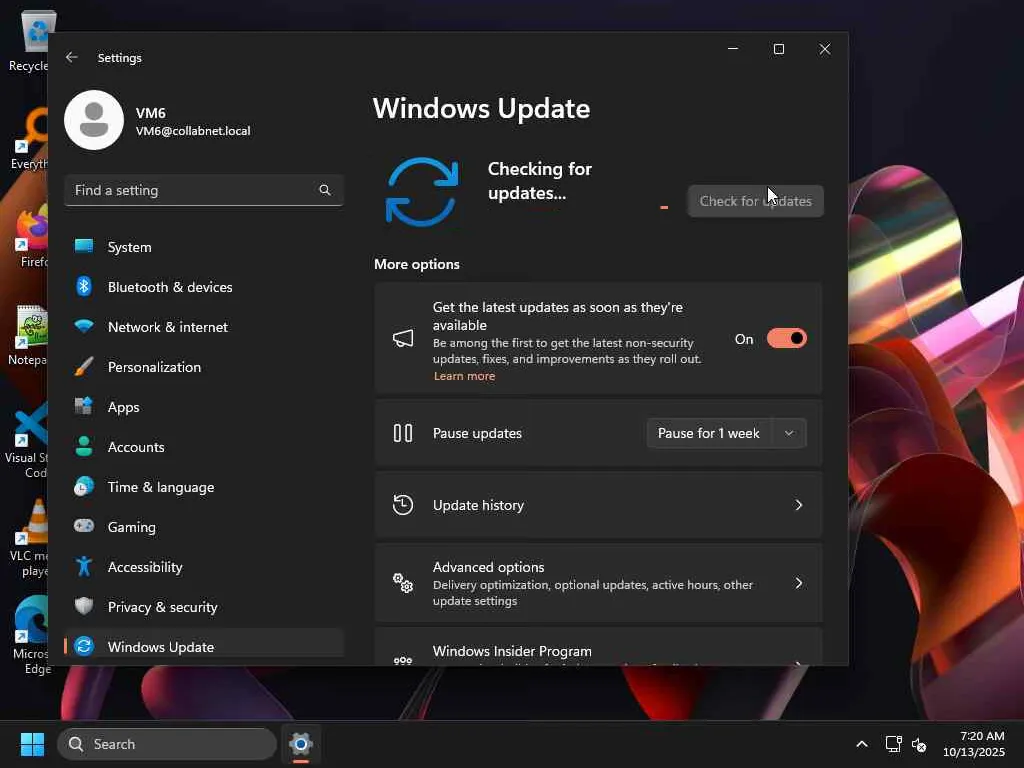This screenshot has height=768, width=1024.
Task: Click the muted volume tray icon
Action: coord(919,744)
